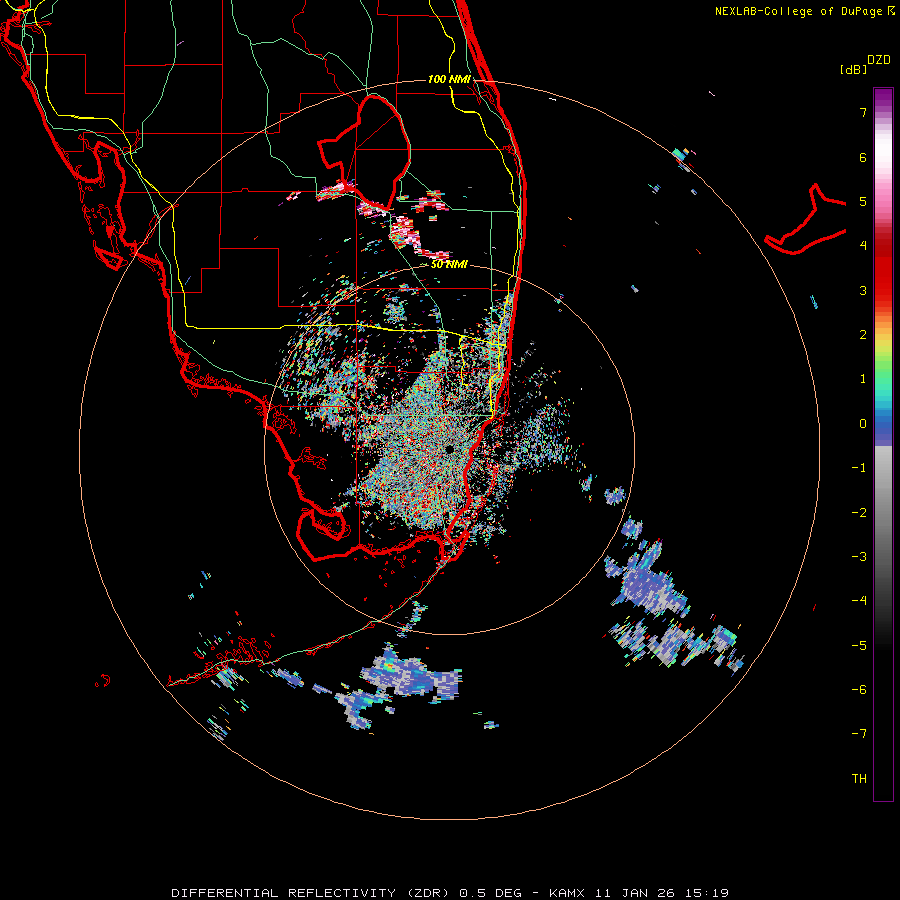Click the DZD product label above the scale
This screenshot has width=900, height=900.
coord(879,60)
